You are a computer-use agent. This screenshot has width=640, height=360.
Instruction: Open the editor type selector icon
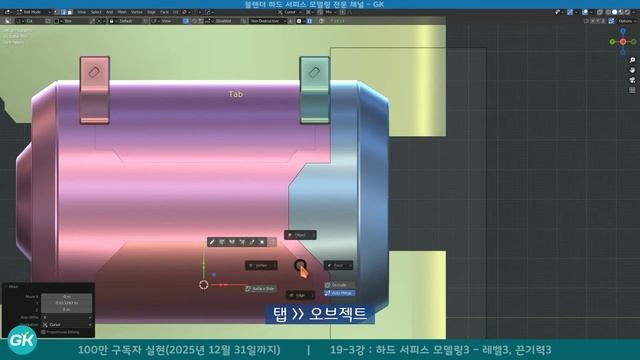click(7, 12)
